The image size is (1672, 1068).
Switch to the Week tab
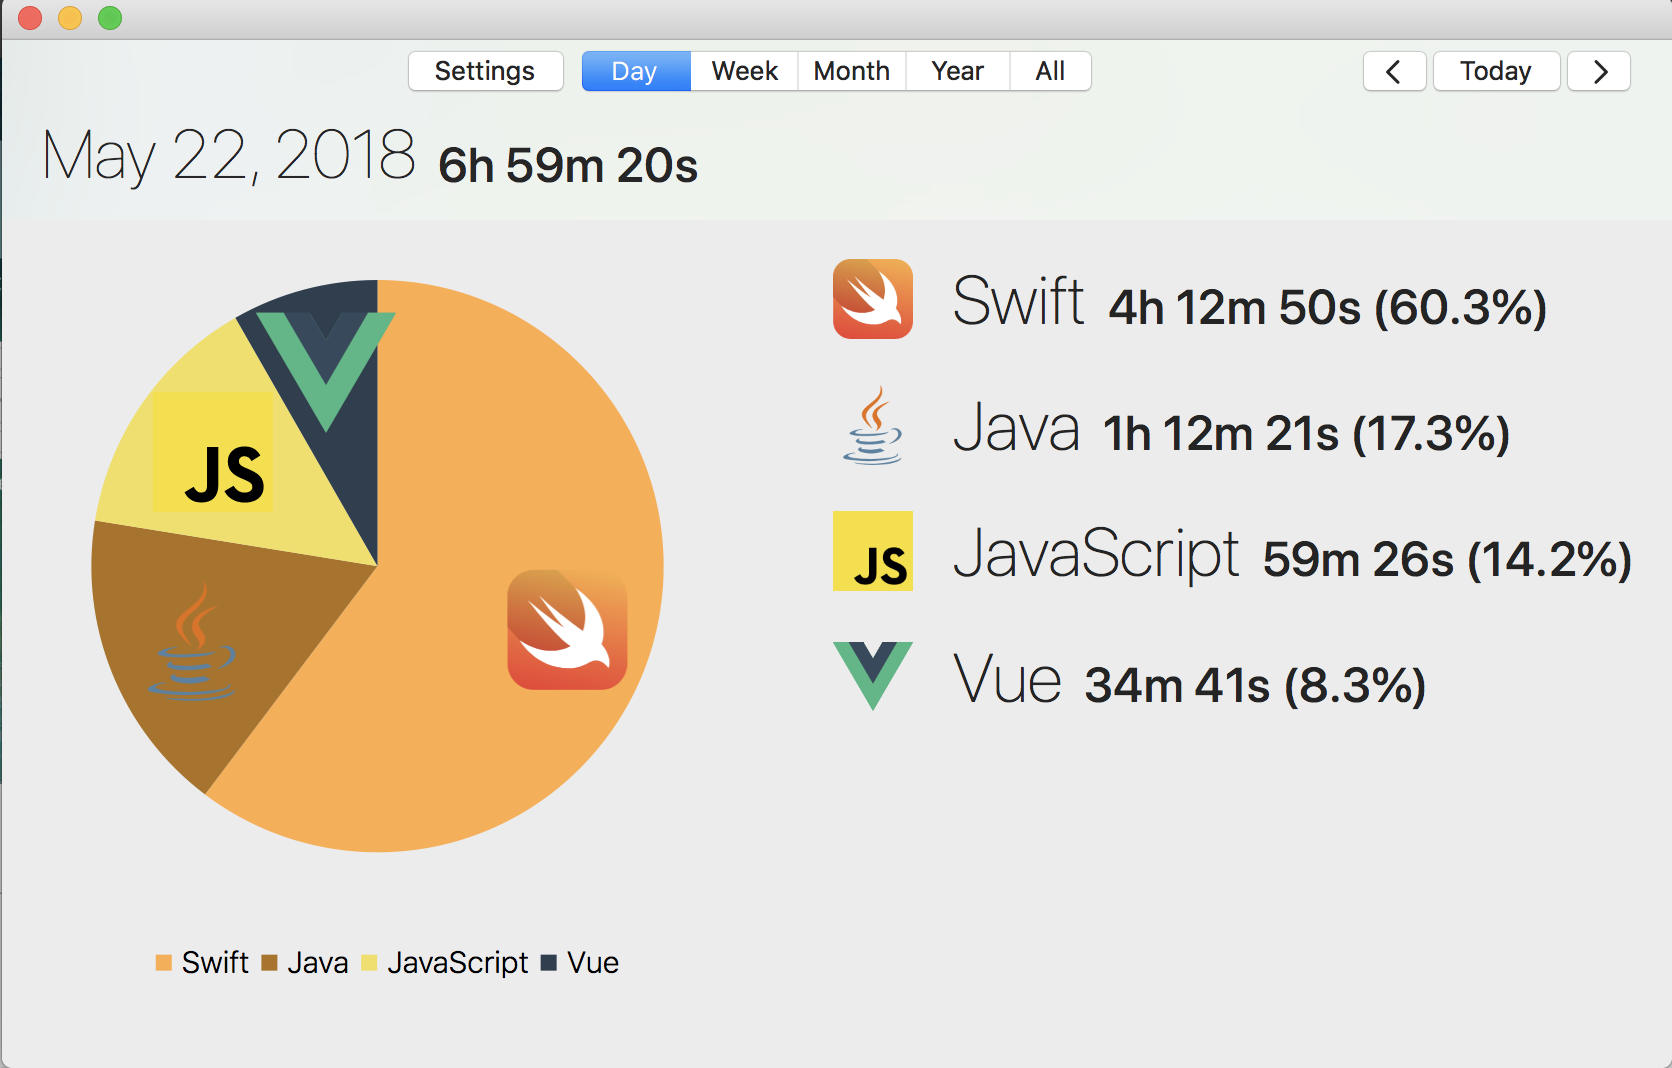(x=745, y=71)
